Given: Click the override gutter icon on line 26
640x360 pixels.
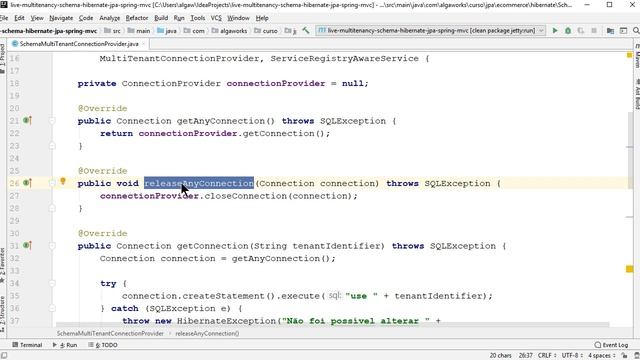Looking at the screenshot, I should 27,183.
